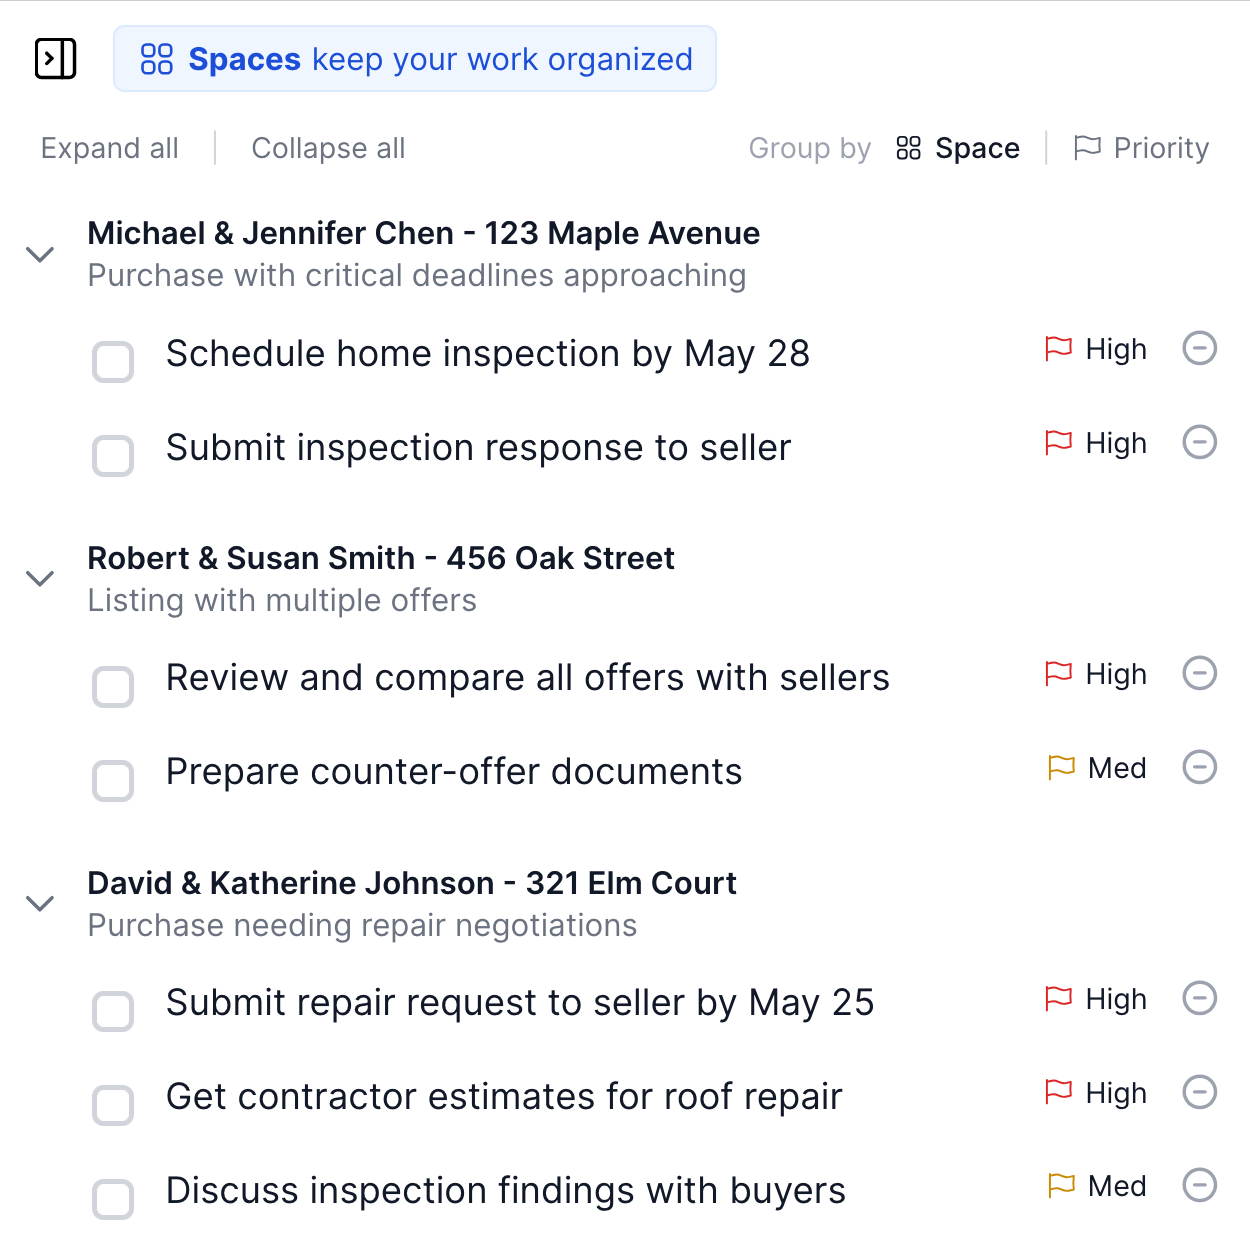The image size is (1250, 1248).
Task: Click the remove icon on Get contractor estimates task
Action: 1199,1092
